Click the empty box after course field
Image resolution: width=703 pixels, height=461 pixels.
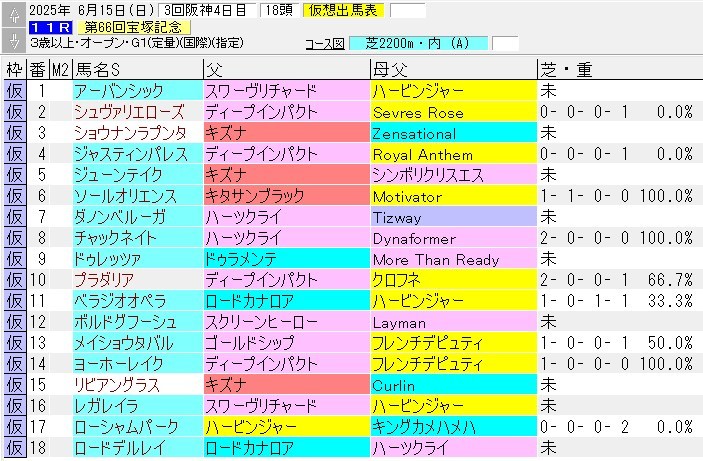(505, 43)
